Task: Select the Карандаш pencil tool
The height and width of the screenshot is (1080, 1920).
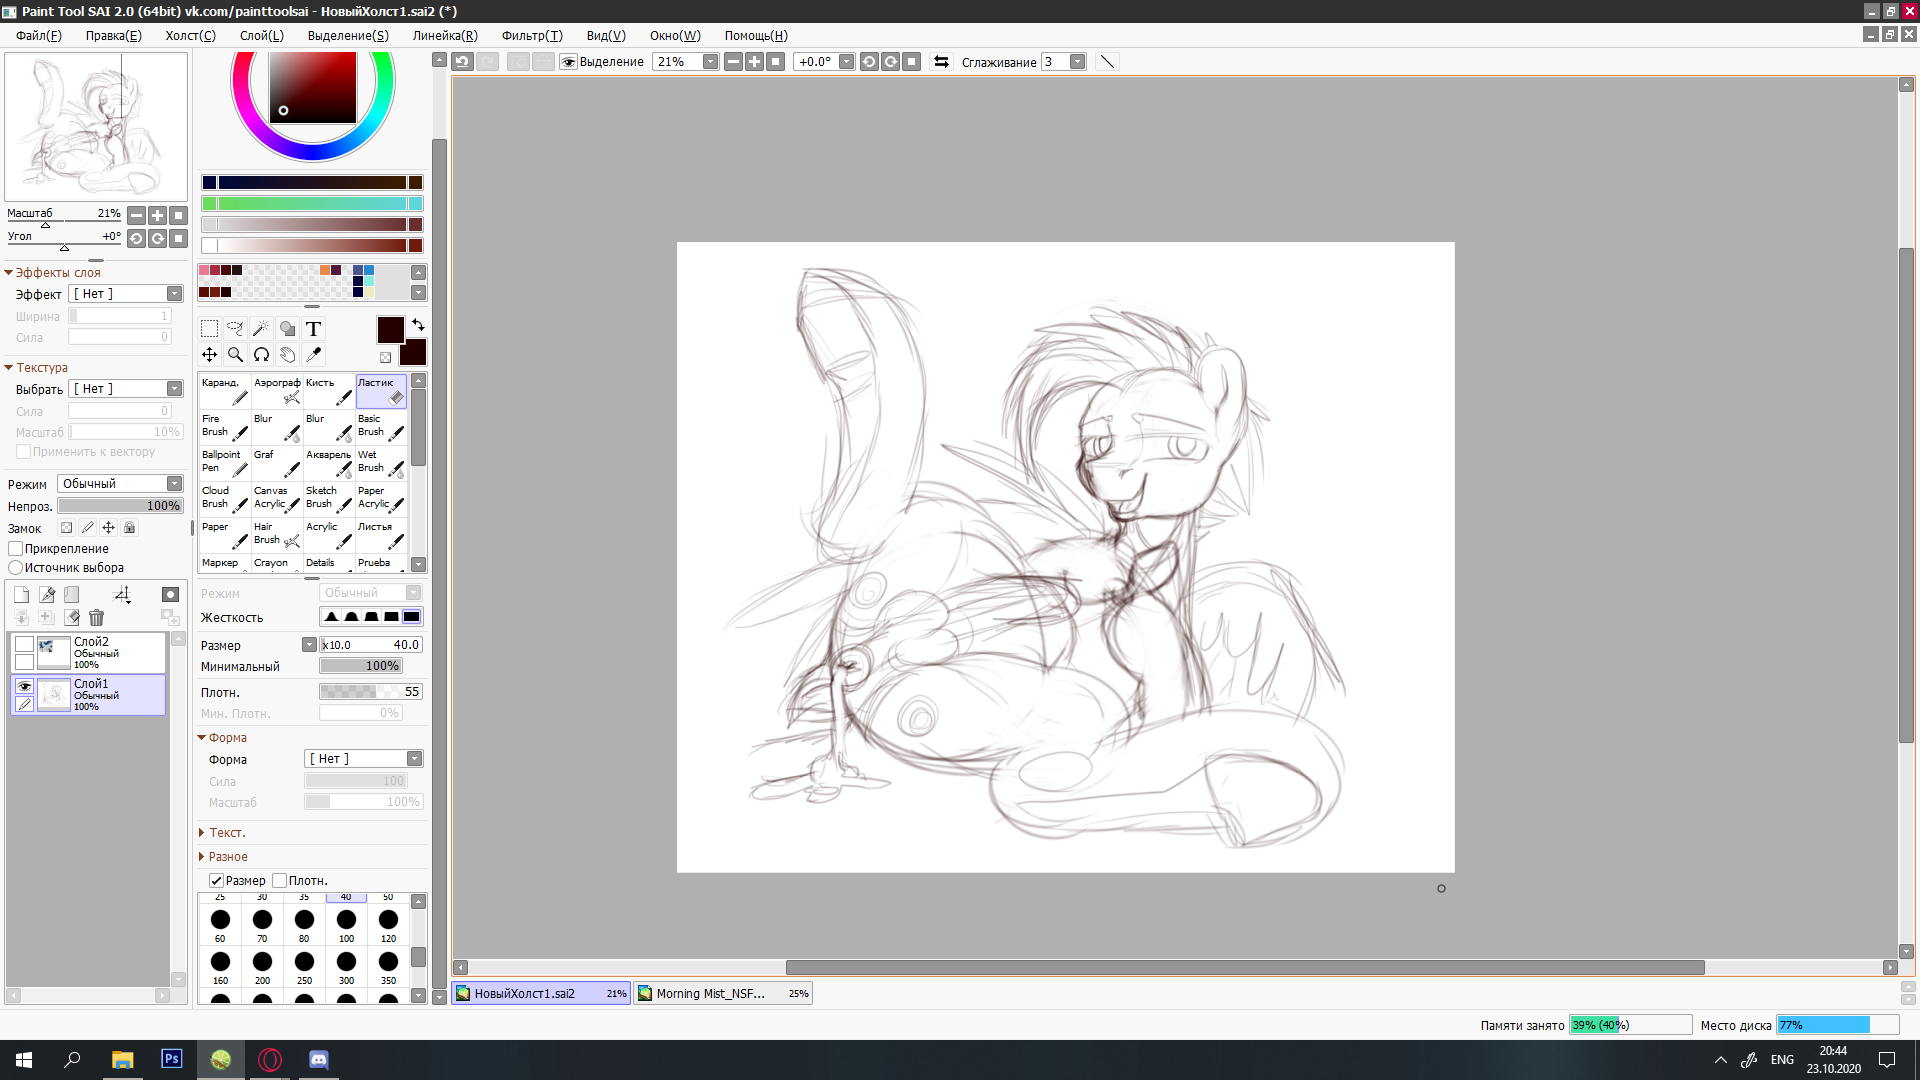Action: (224, 390)
